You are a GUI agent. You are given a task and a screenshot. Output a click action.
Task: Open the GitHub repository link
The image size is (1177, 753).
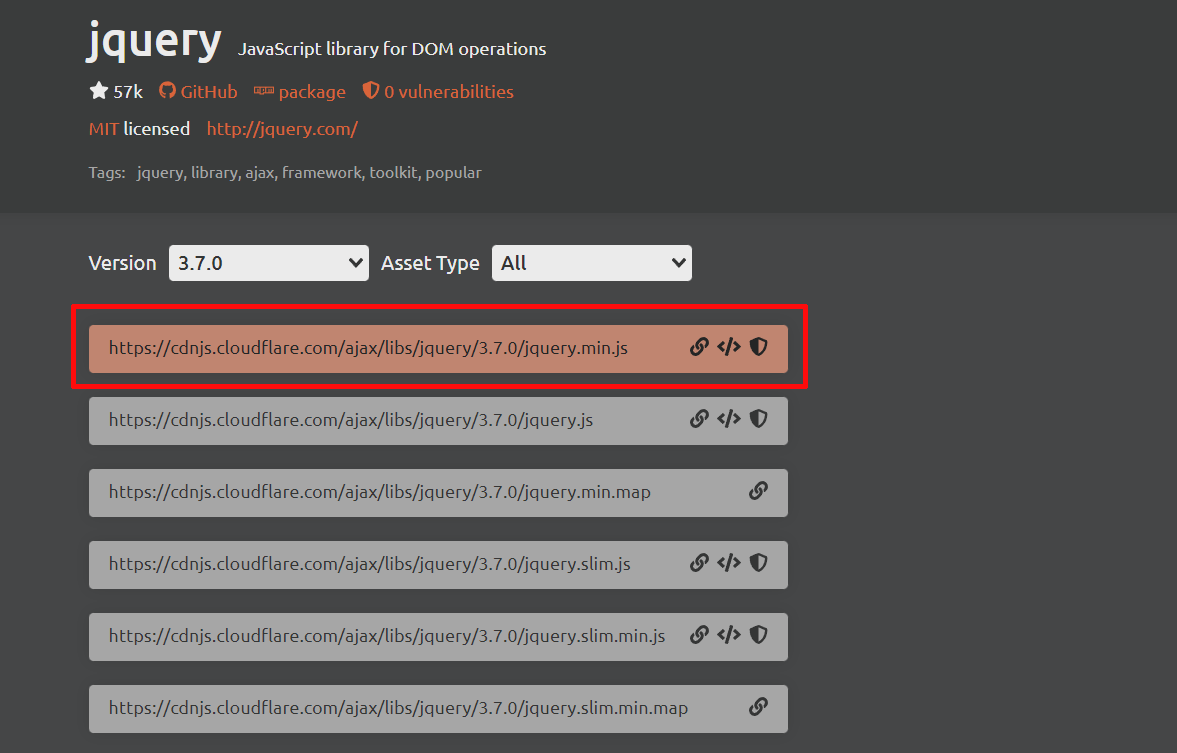[198, 92]
